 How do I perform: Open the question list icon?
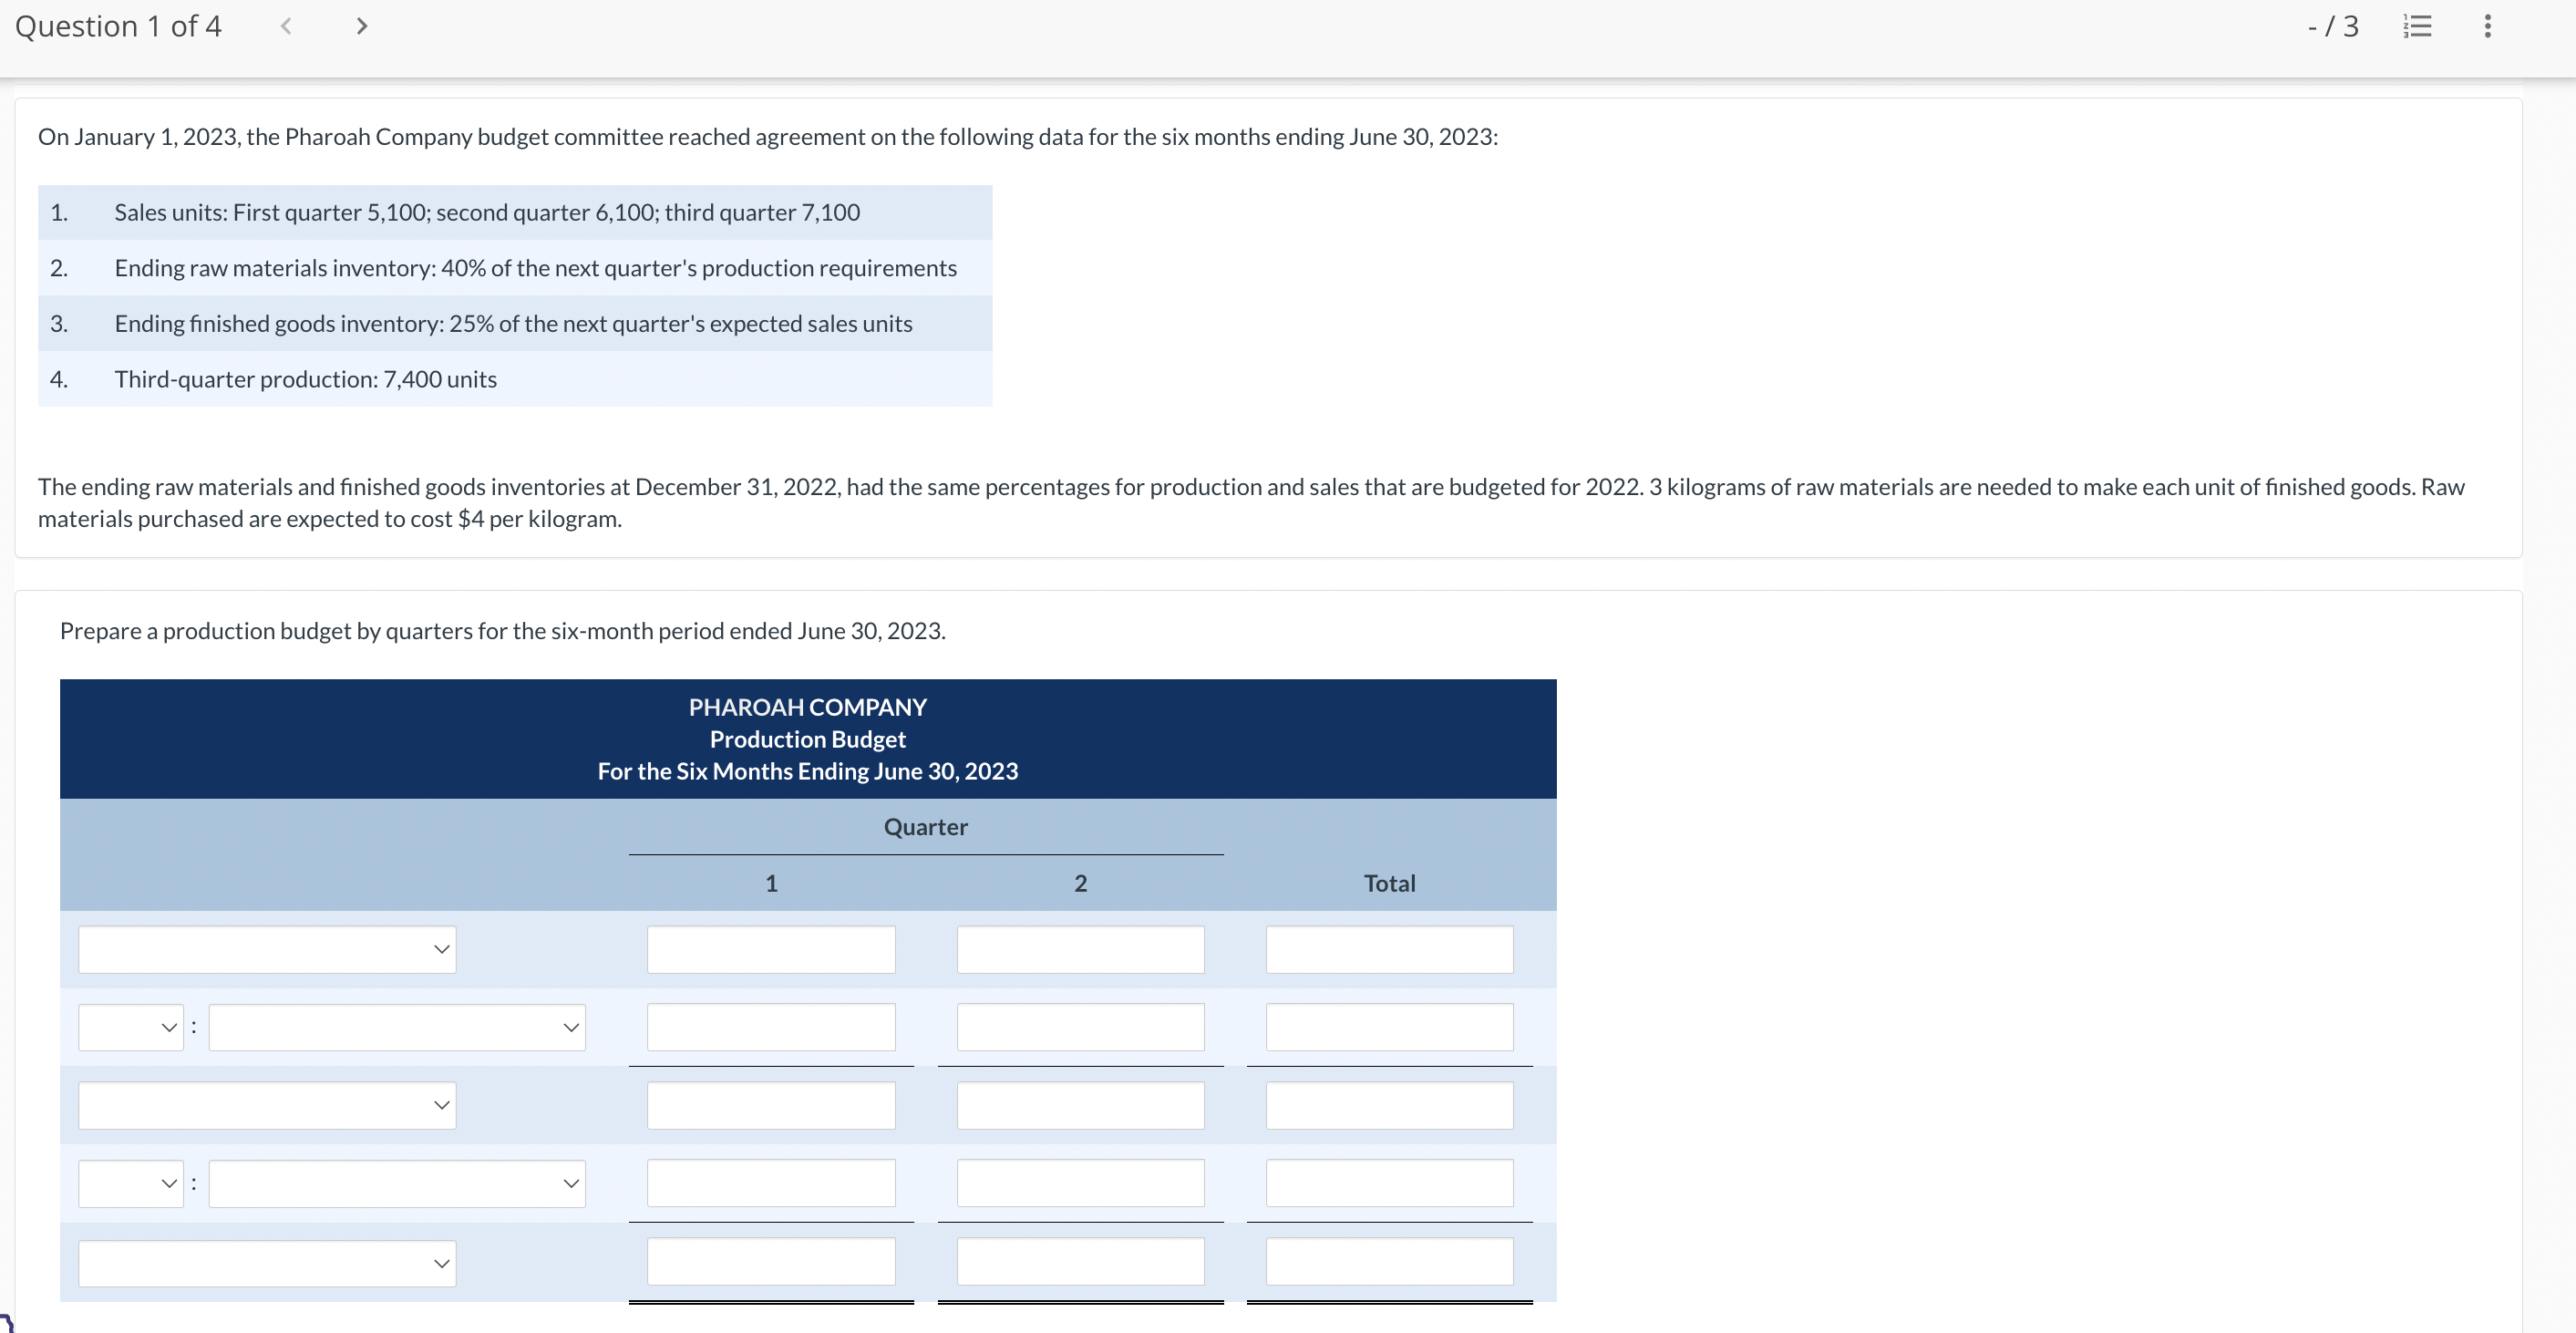pyautogui.click(x=2417, y=26)
